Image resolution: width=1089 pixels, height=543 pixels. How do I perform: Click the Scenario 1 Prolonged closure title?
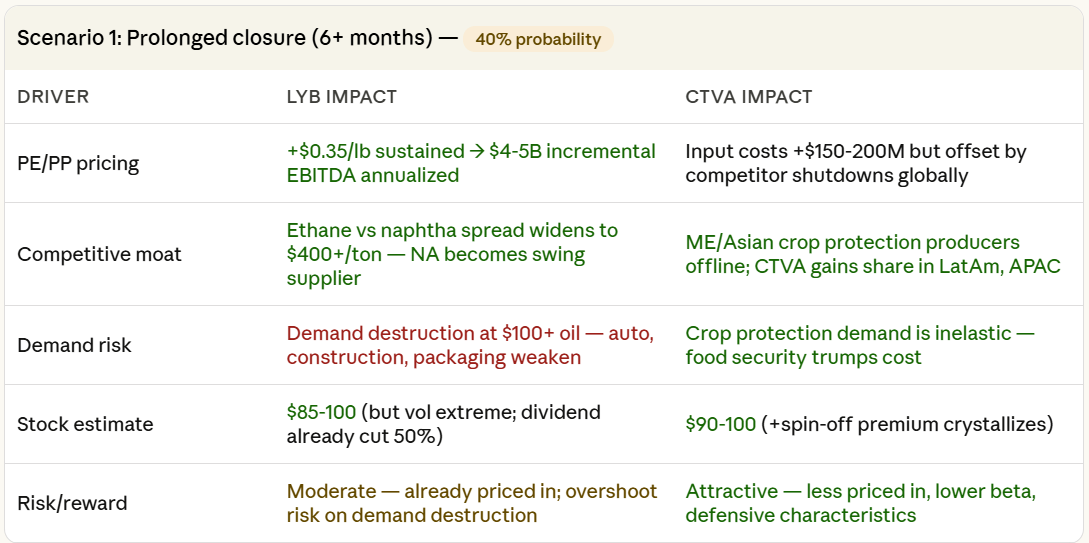(x=227, y=39)
